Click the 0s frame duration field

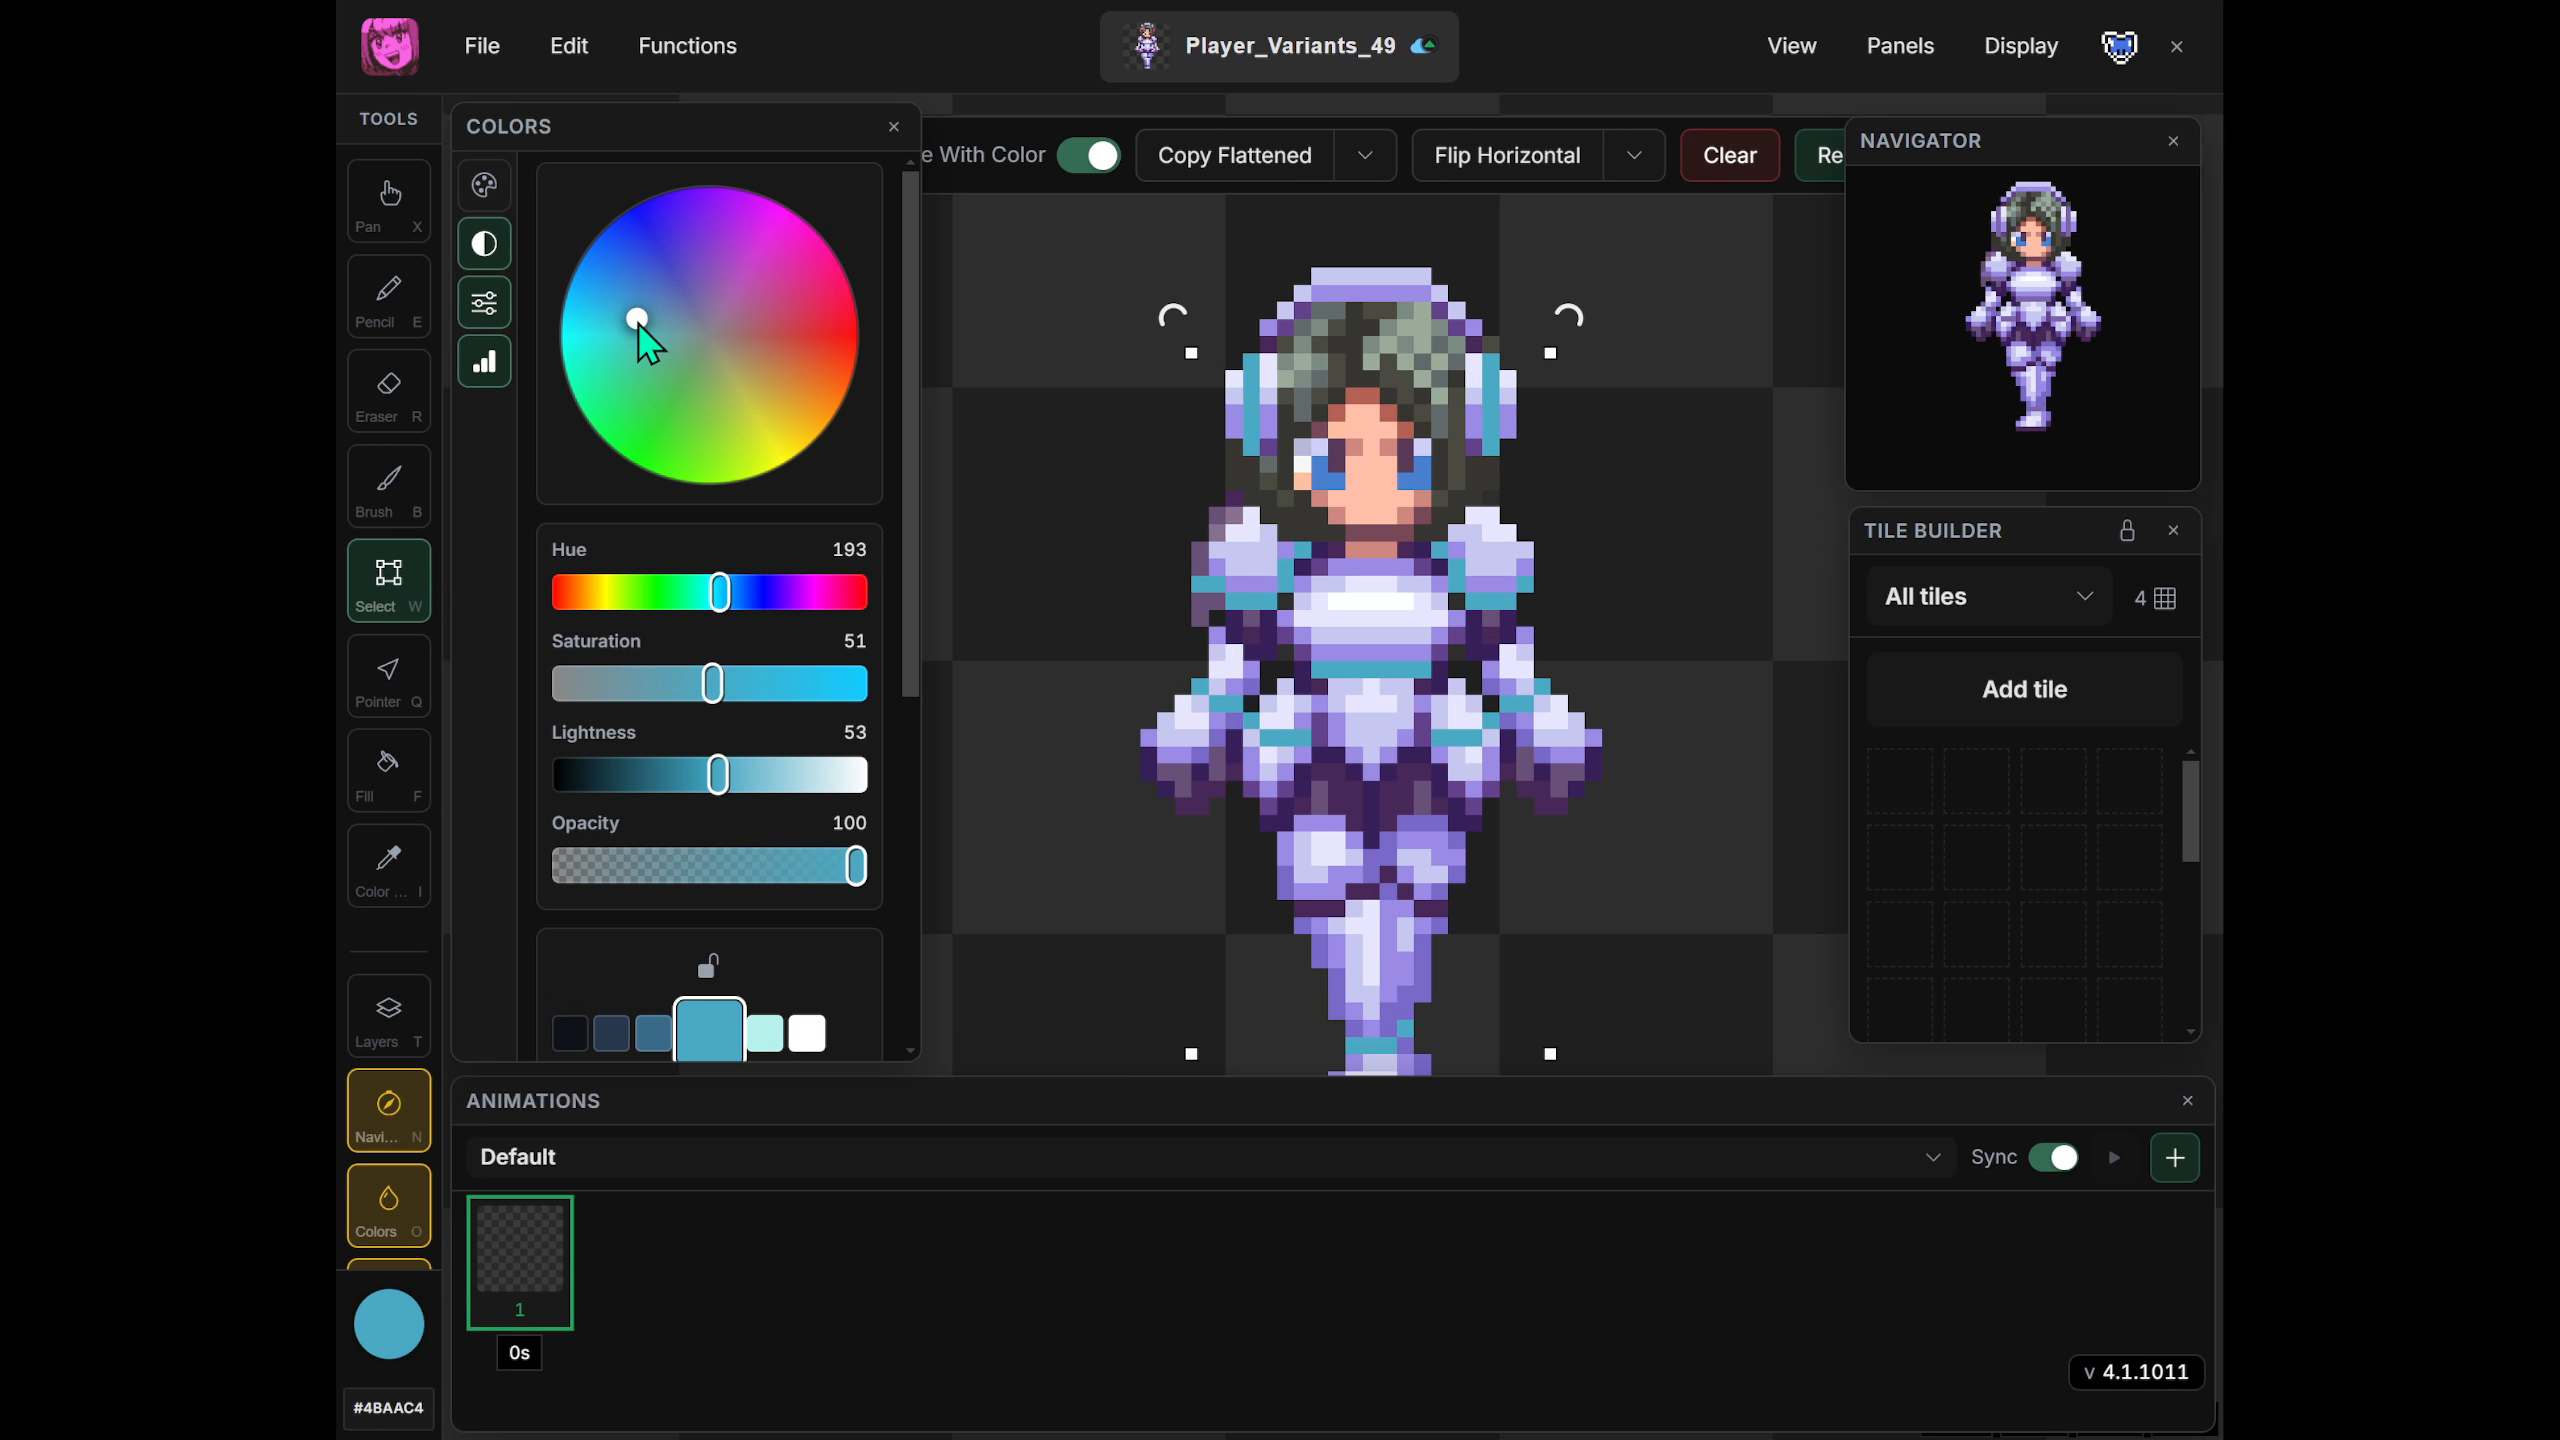[x=519, y=1353]
